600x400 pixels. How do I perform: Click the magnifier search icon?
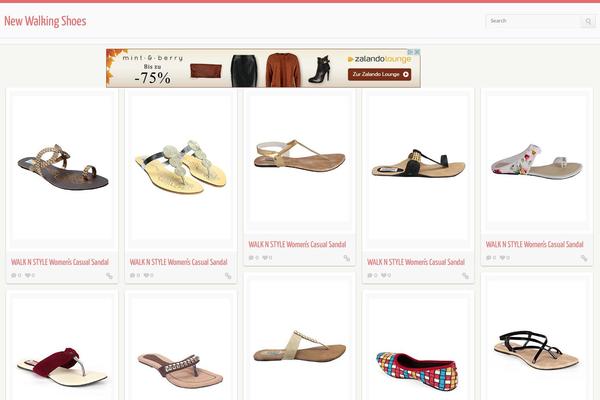coord(588,21)
